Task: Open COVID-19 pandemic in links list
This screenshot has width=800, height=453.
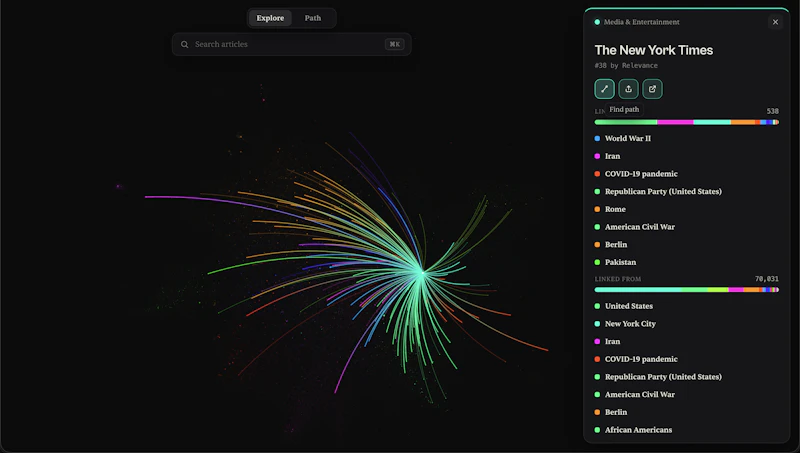Action: [641, 174]
